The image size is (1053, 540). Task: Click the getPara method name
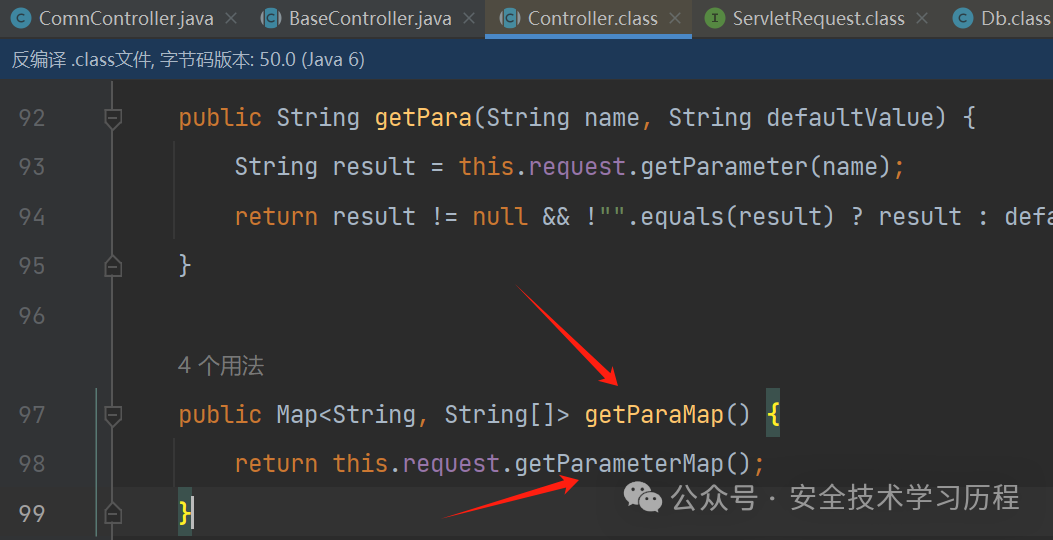[424, 118]
